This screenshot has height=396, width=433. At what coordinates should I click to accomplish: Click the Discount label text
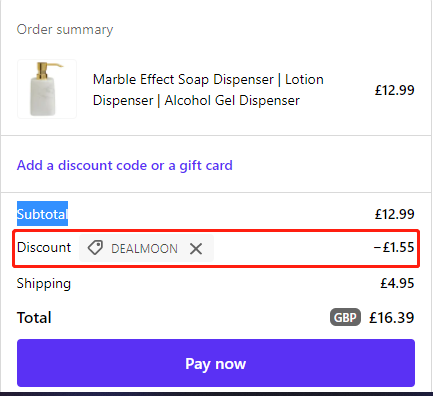(44, 247)
